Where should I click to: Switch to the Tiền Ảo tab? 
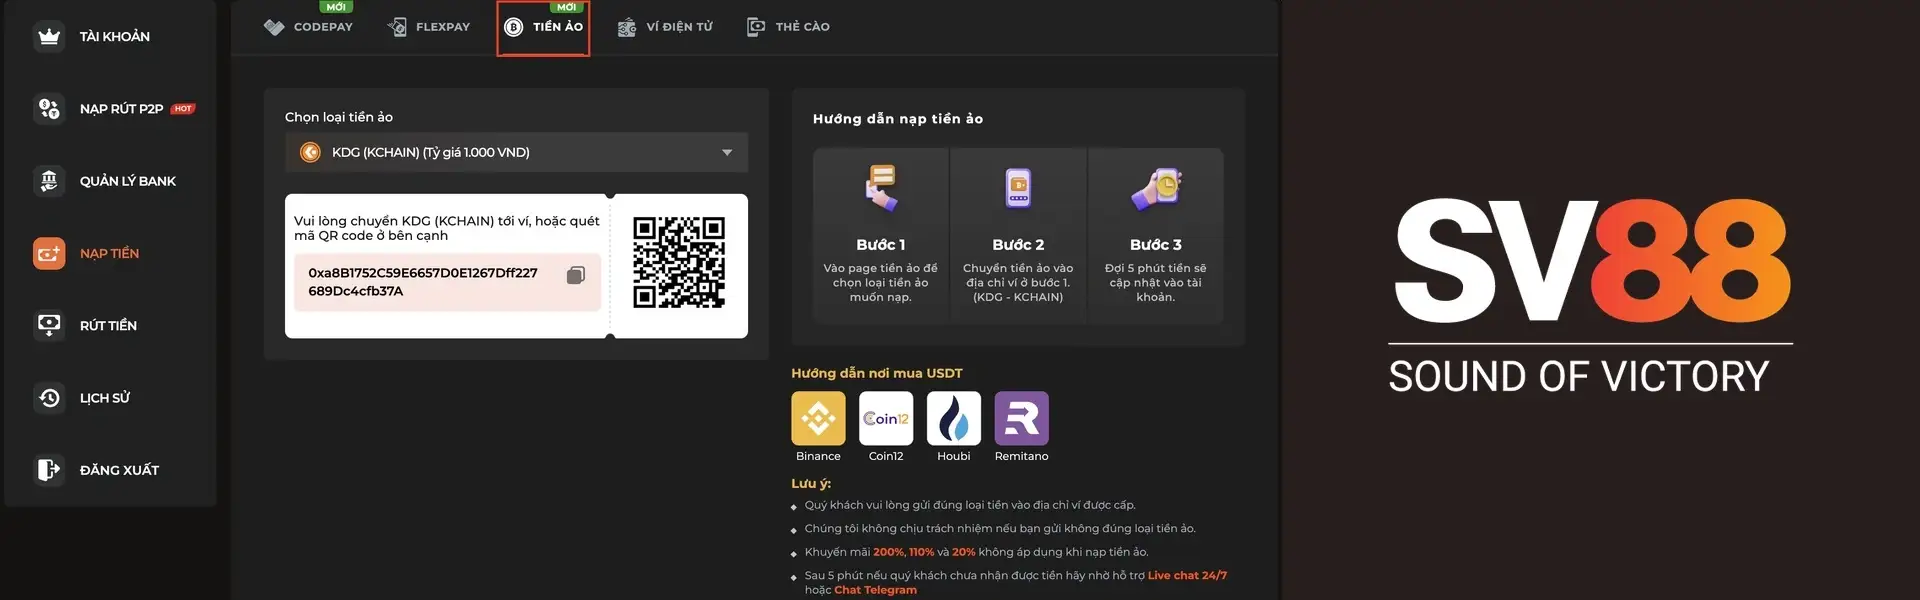coord(543,27)
